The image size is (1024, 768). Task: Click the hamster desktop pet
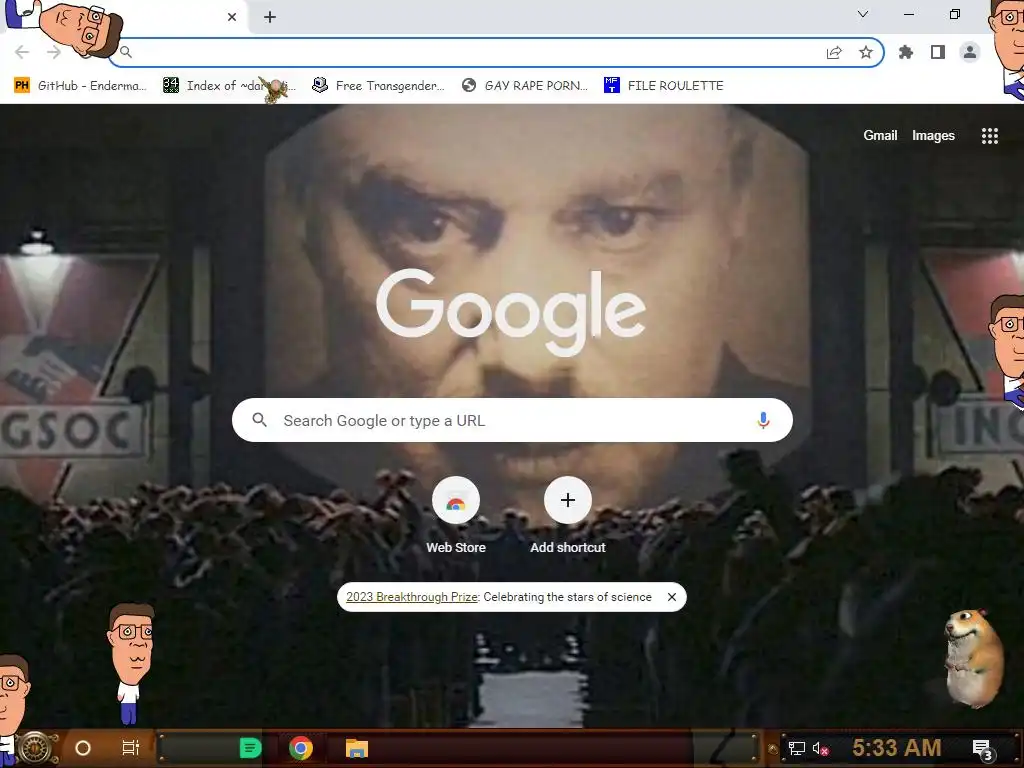(x=973, y=658)
